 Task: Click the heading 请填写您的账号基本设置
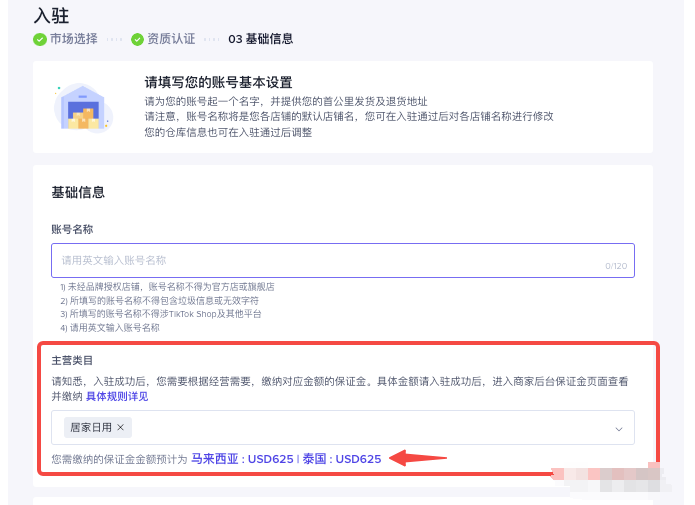219,82
